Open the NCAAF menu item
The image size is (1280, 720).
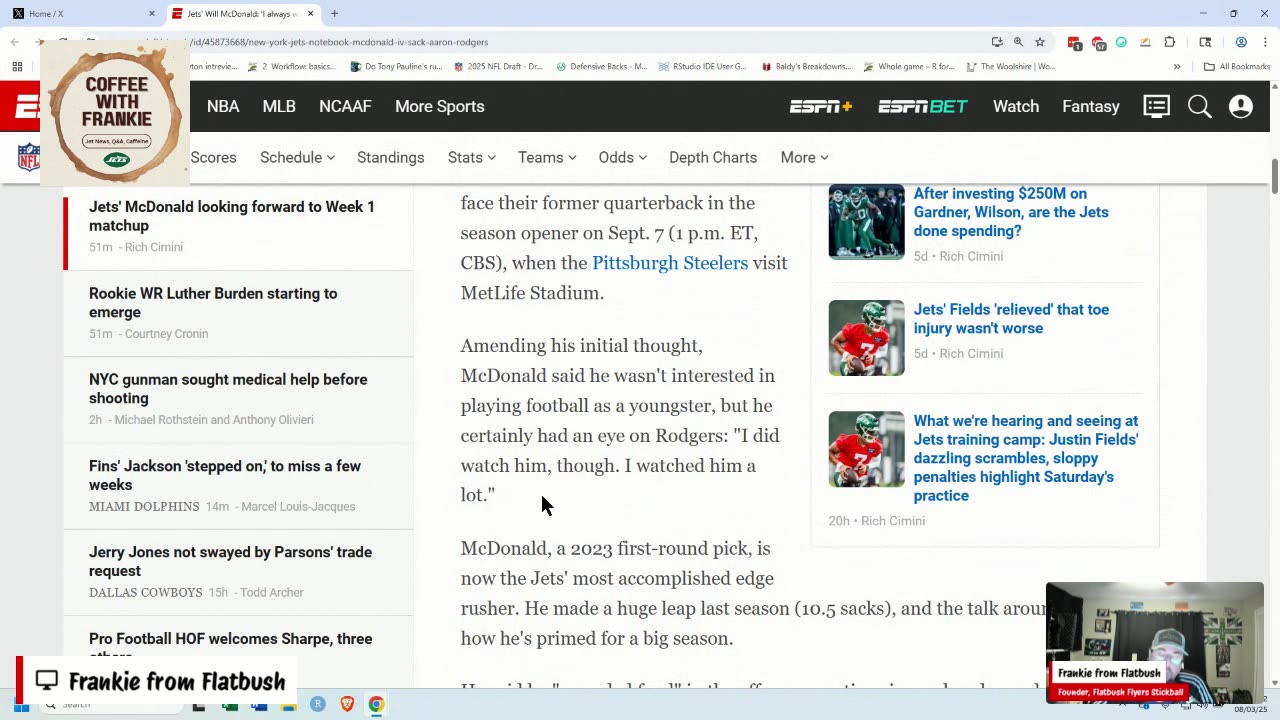pyautogui.click(x=345, y=106)
